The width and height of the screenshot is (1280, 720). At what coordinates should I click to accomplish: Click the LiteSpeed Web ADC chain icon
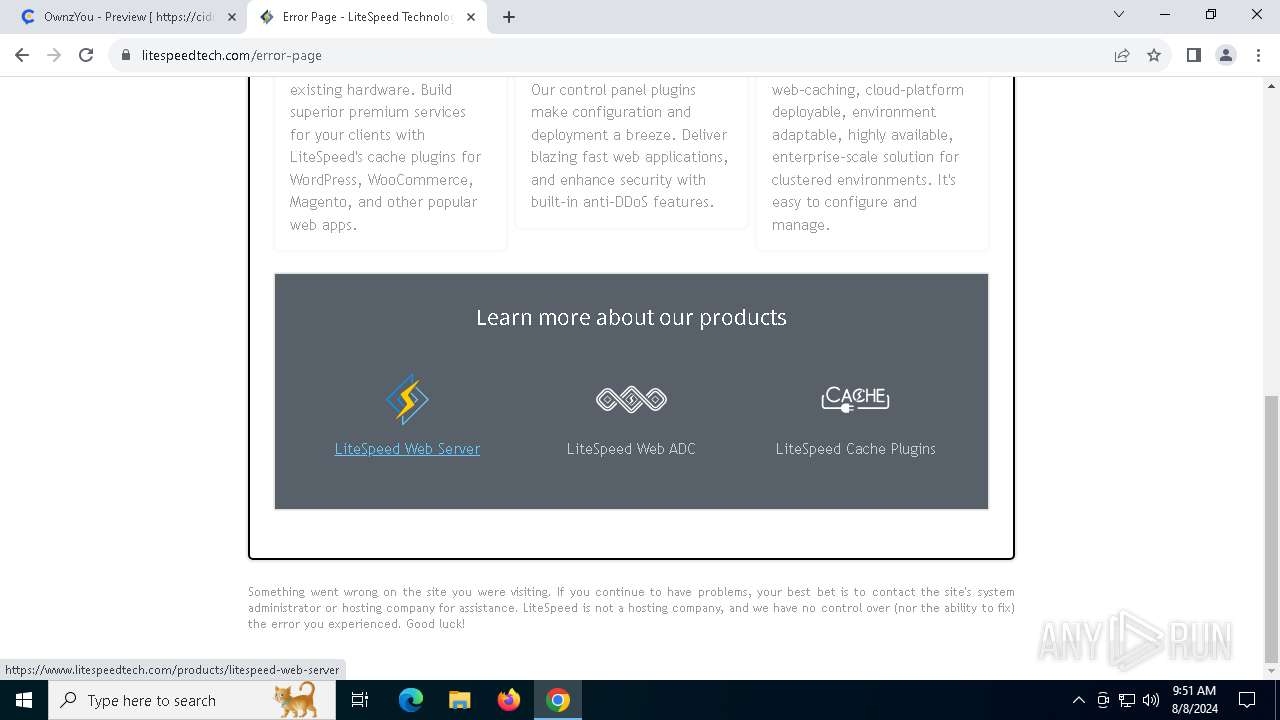click(x=631, y=400)
